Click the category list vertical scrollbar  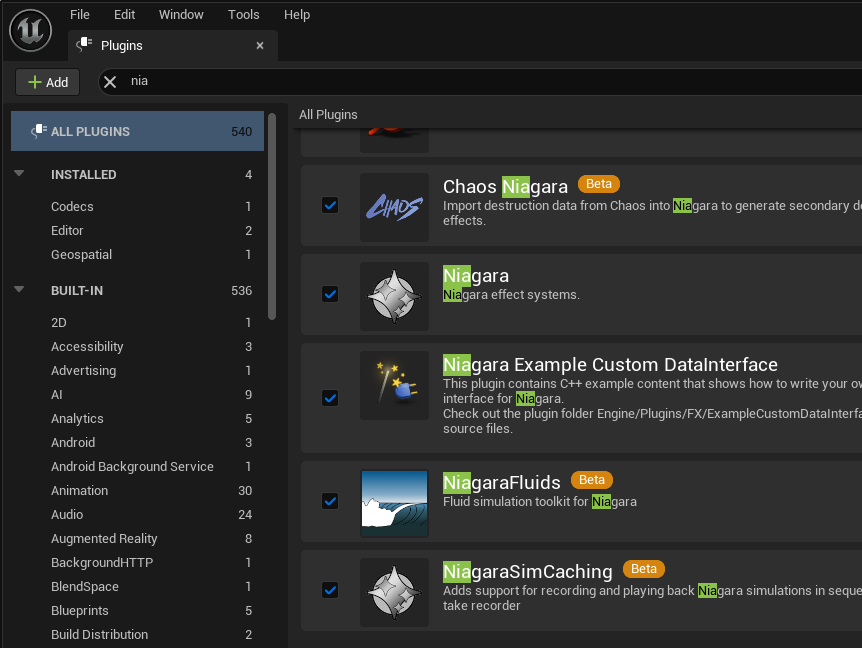(x=272, y=216)
